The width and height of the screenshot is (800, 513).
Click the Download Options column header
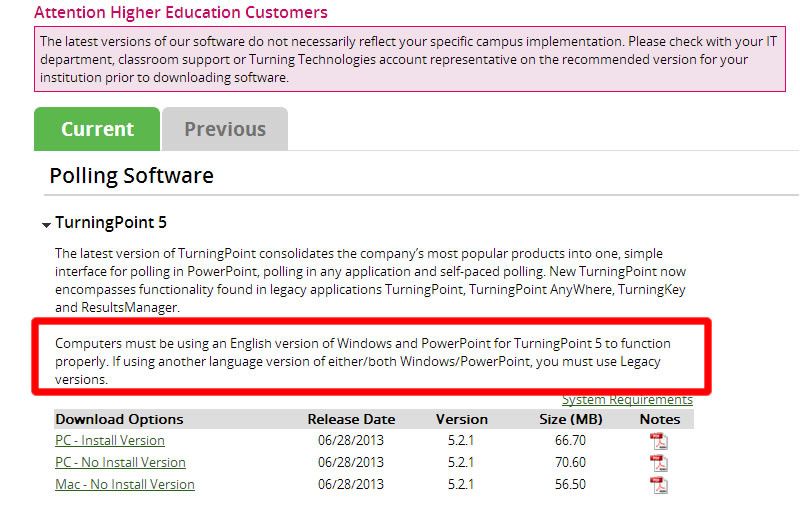coord(119,419)
